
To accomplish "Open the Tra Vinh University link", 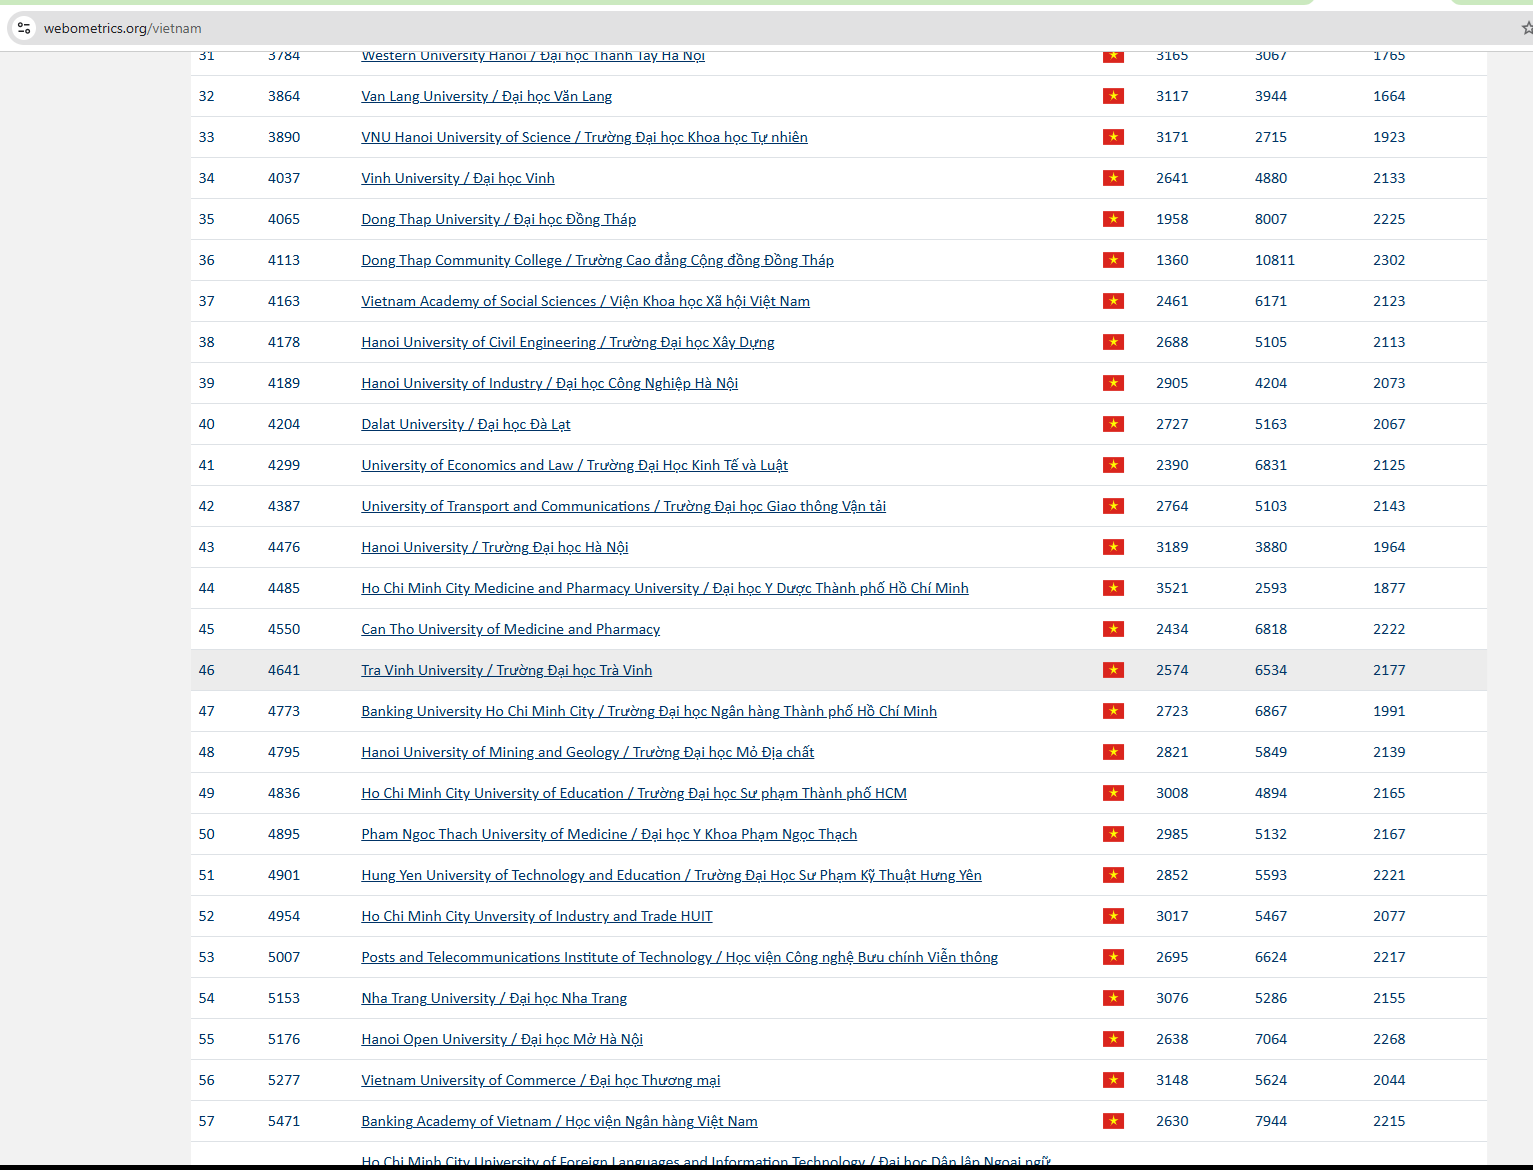I will (x=506, y=670).
